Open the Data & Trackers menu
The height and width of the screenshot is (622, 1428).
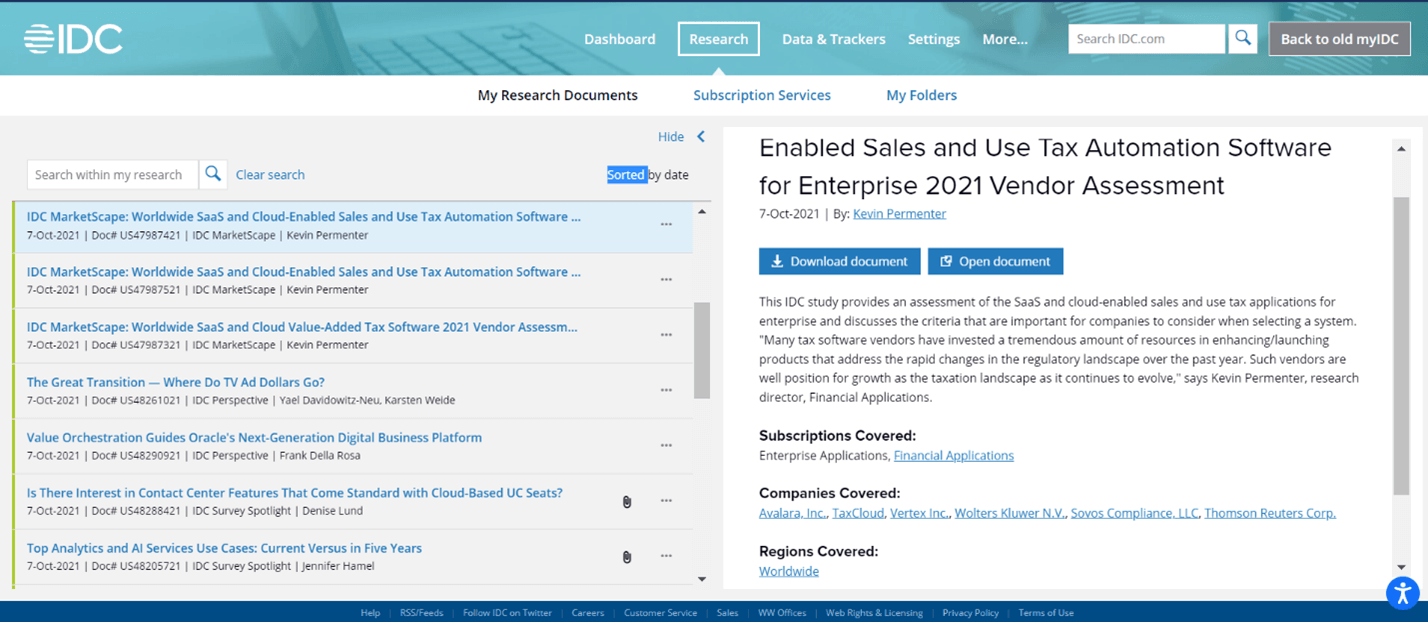click(x=834, y=39)
